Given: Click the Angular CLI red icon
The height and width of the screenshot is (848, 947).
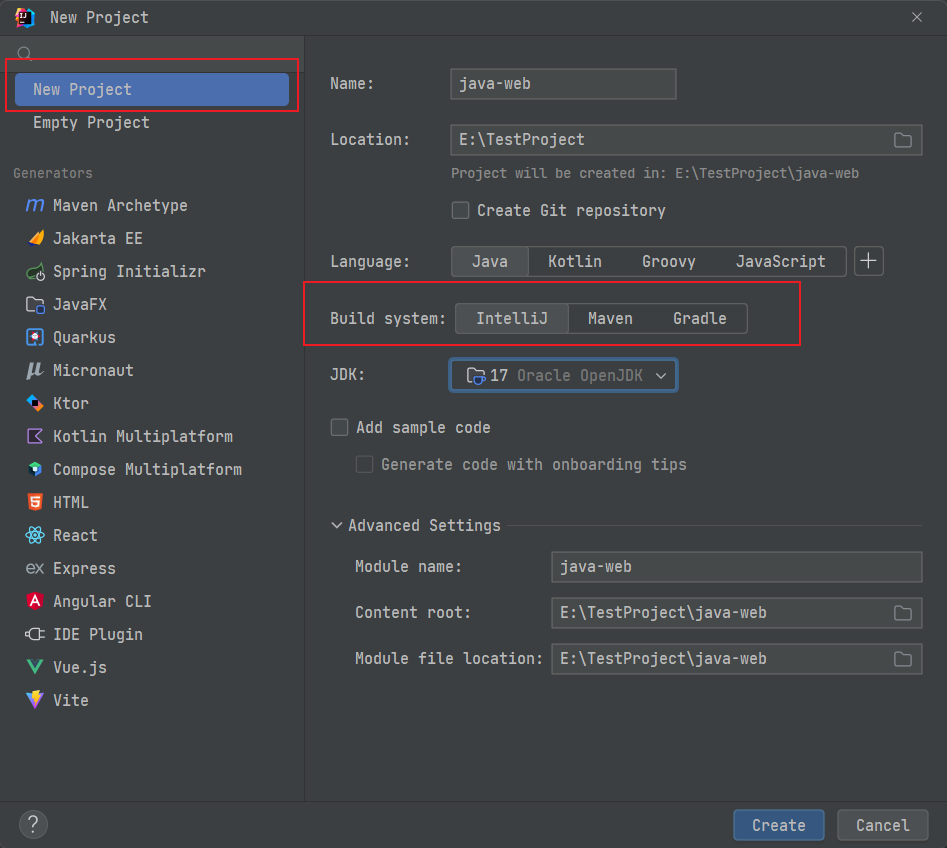Looking at the screenshot, I should coord(35,601).
